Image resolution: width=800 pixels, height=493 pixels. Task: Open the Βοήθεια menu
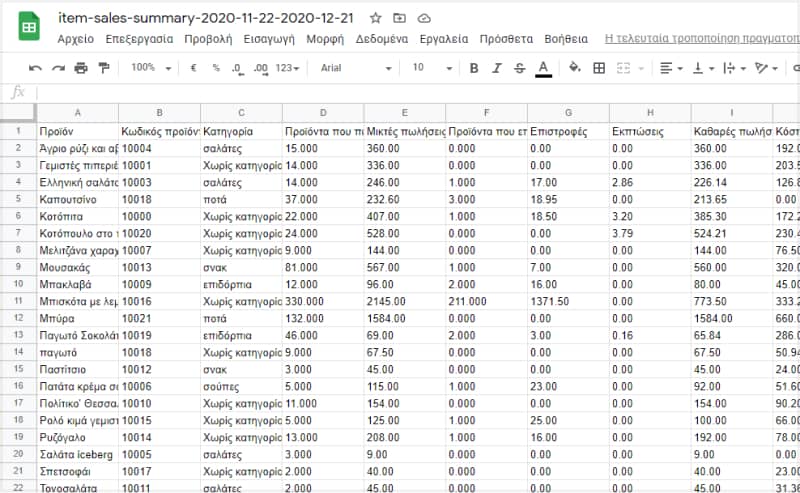tap(566, 39)
